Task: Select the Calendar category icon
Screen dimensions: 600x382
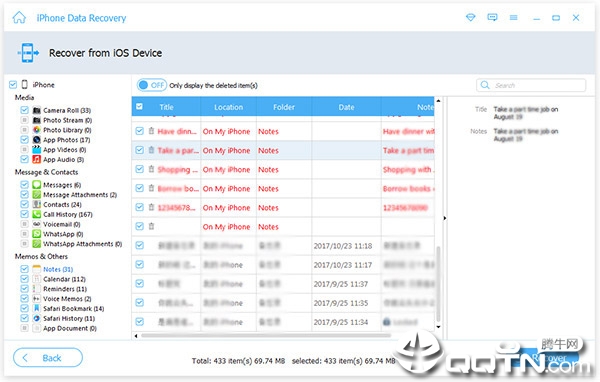Action: pyautogui.click(x=37, y=279)
